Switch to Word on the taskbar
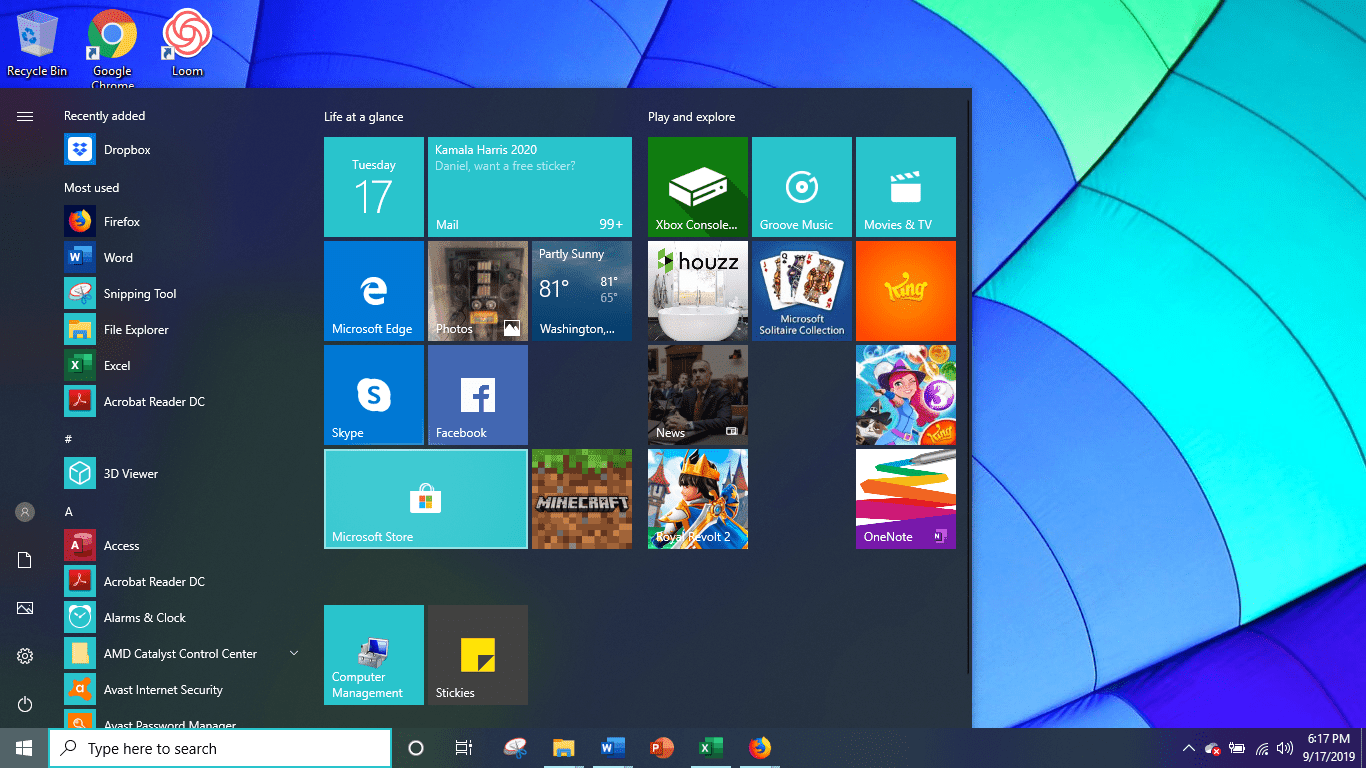This screenshot has height=768, width=1366. pos(613,748)
